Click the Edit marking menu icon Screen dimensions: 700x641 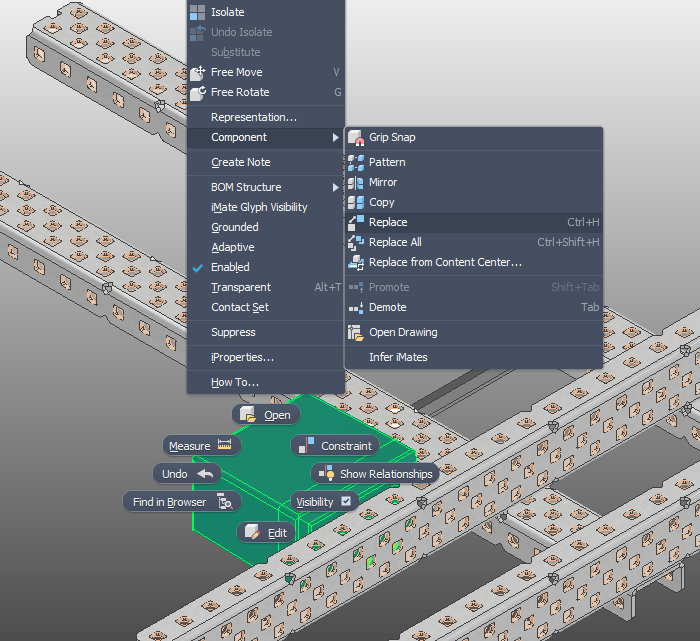pos(252,532)
